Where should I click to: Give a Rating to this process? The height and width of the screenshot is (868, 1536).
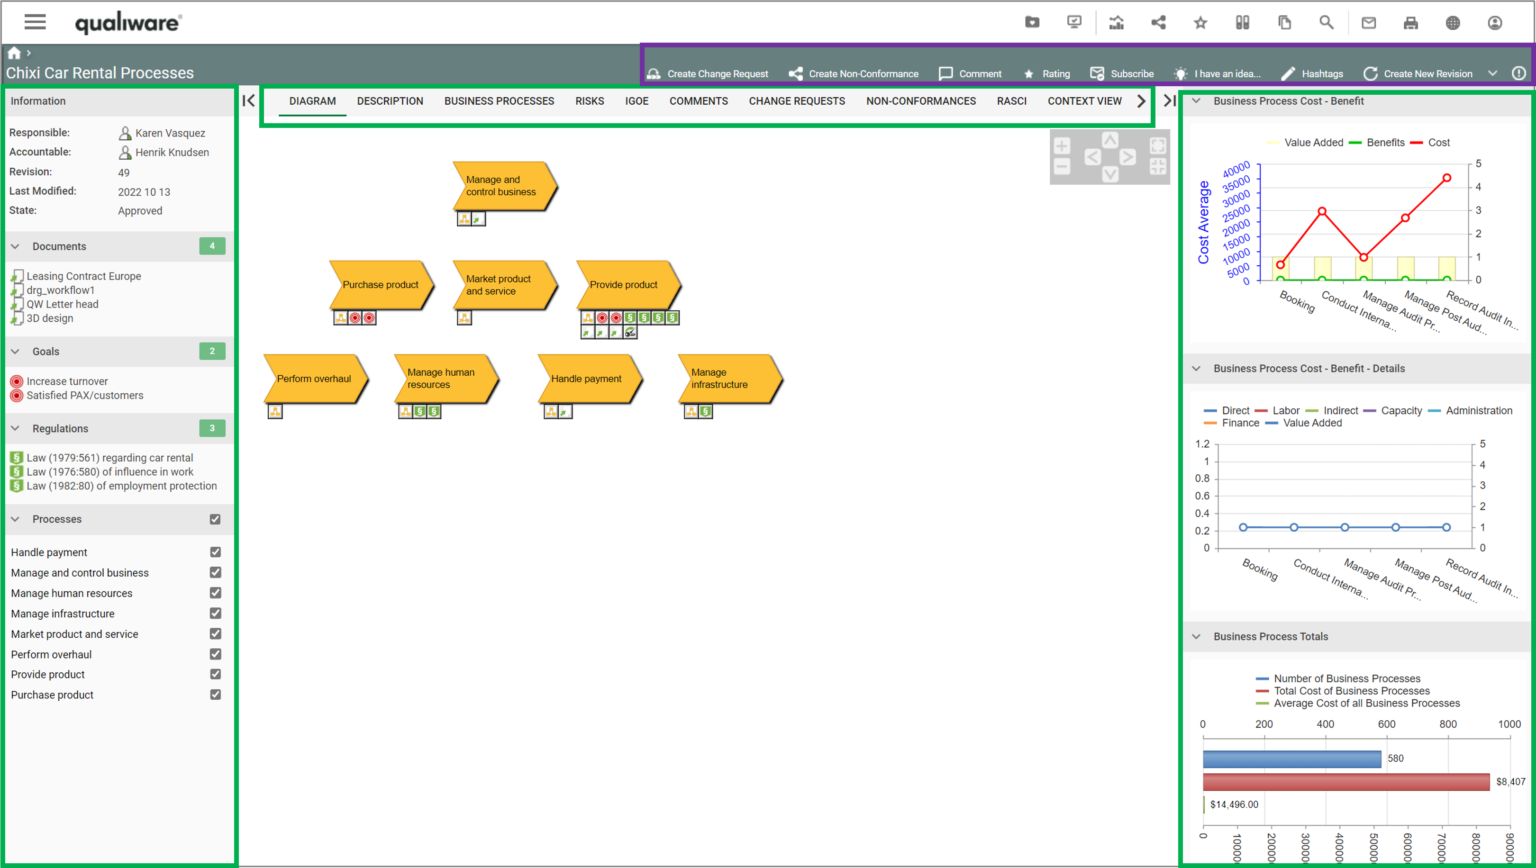(x=1046, y=73)
